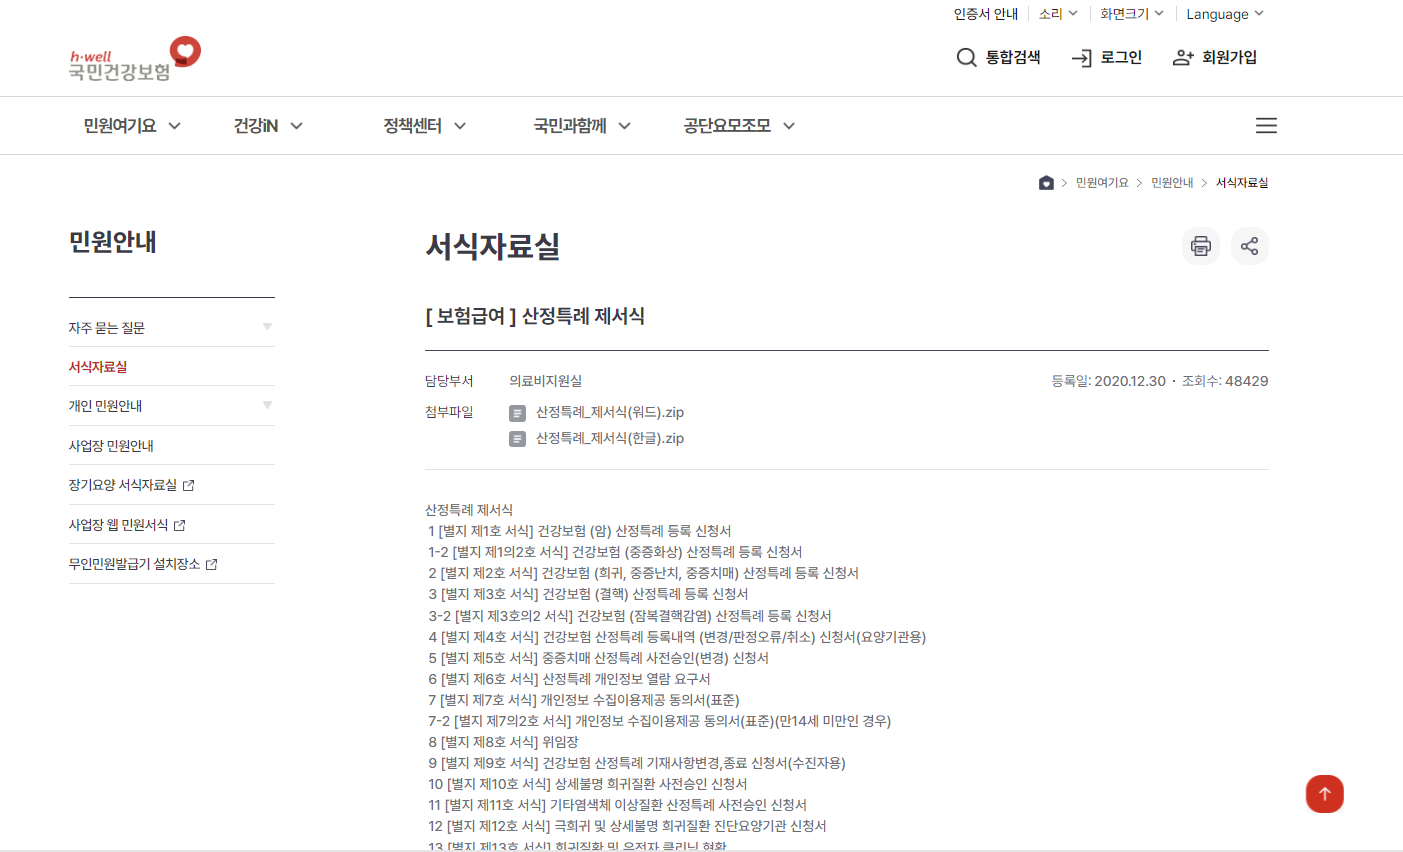Image resolution: width=1403 pixels, height=852 pixels.
Task: Click 민원여기요 in the breadcrumb
Action: [1101, 182]
